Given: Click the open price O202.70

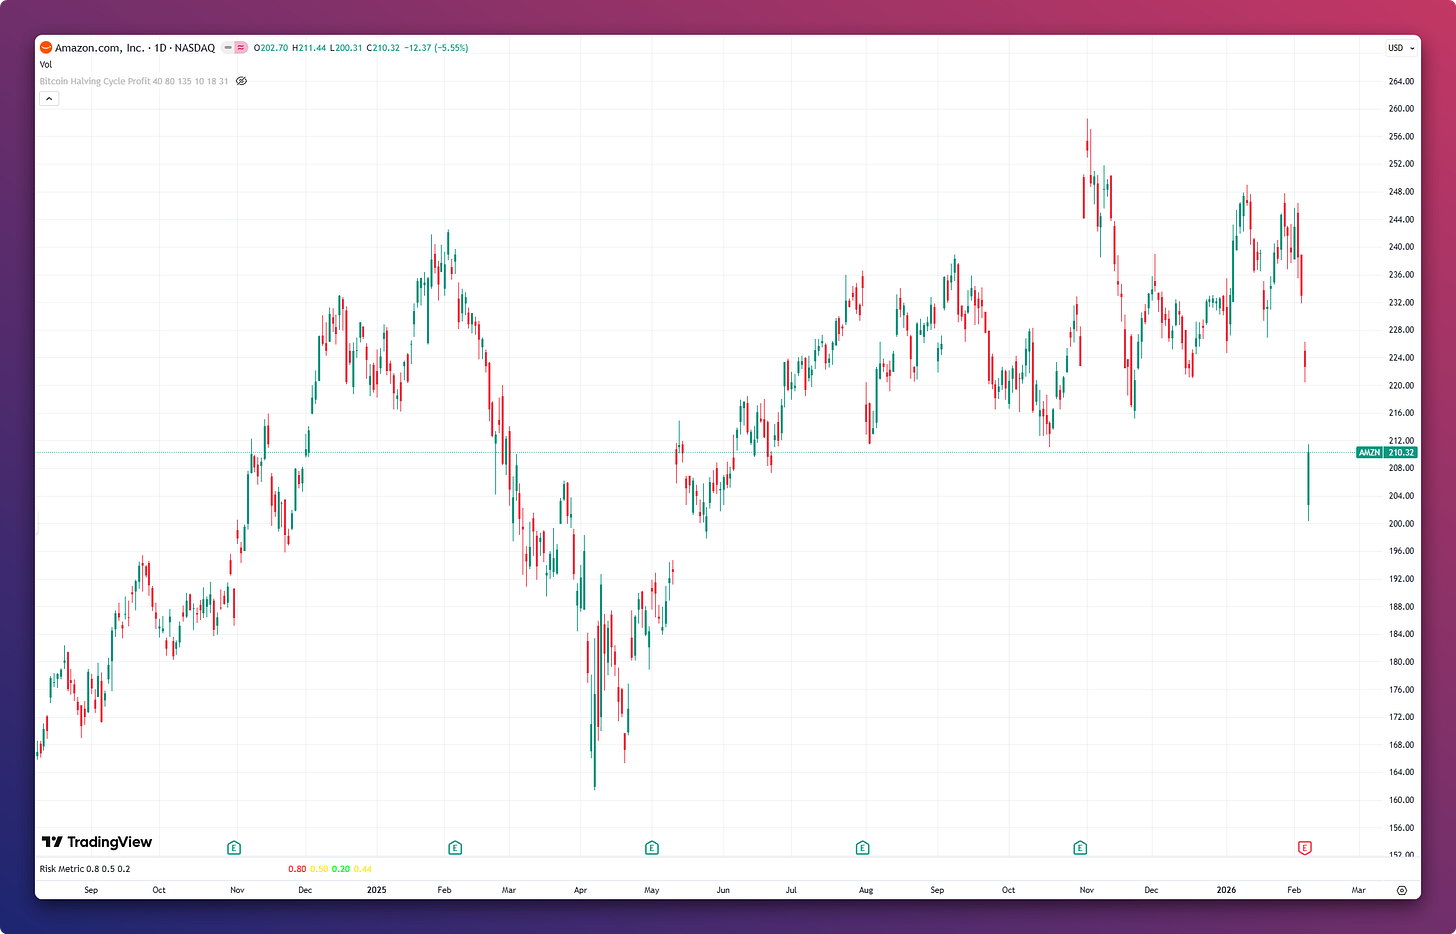Looking at the screenshot, I should 271,48.
